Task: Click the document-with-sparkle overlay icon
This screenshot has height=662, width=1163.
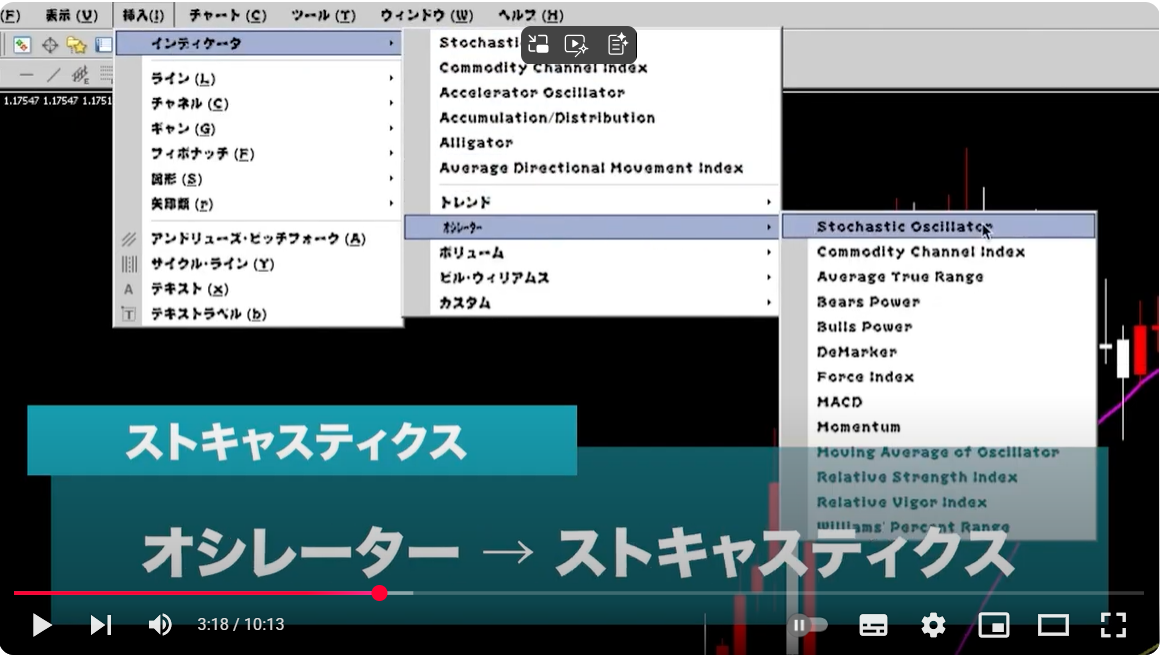Action: [617, 45]
